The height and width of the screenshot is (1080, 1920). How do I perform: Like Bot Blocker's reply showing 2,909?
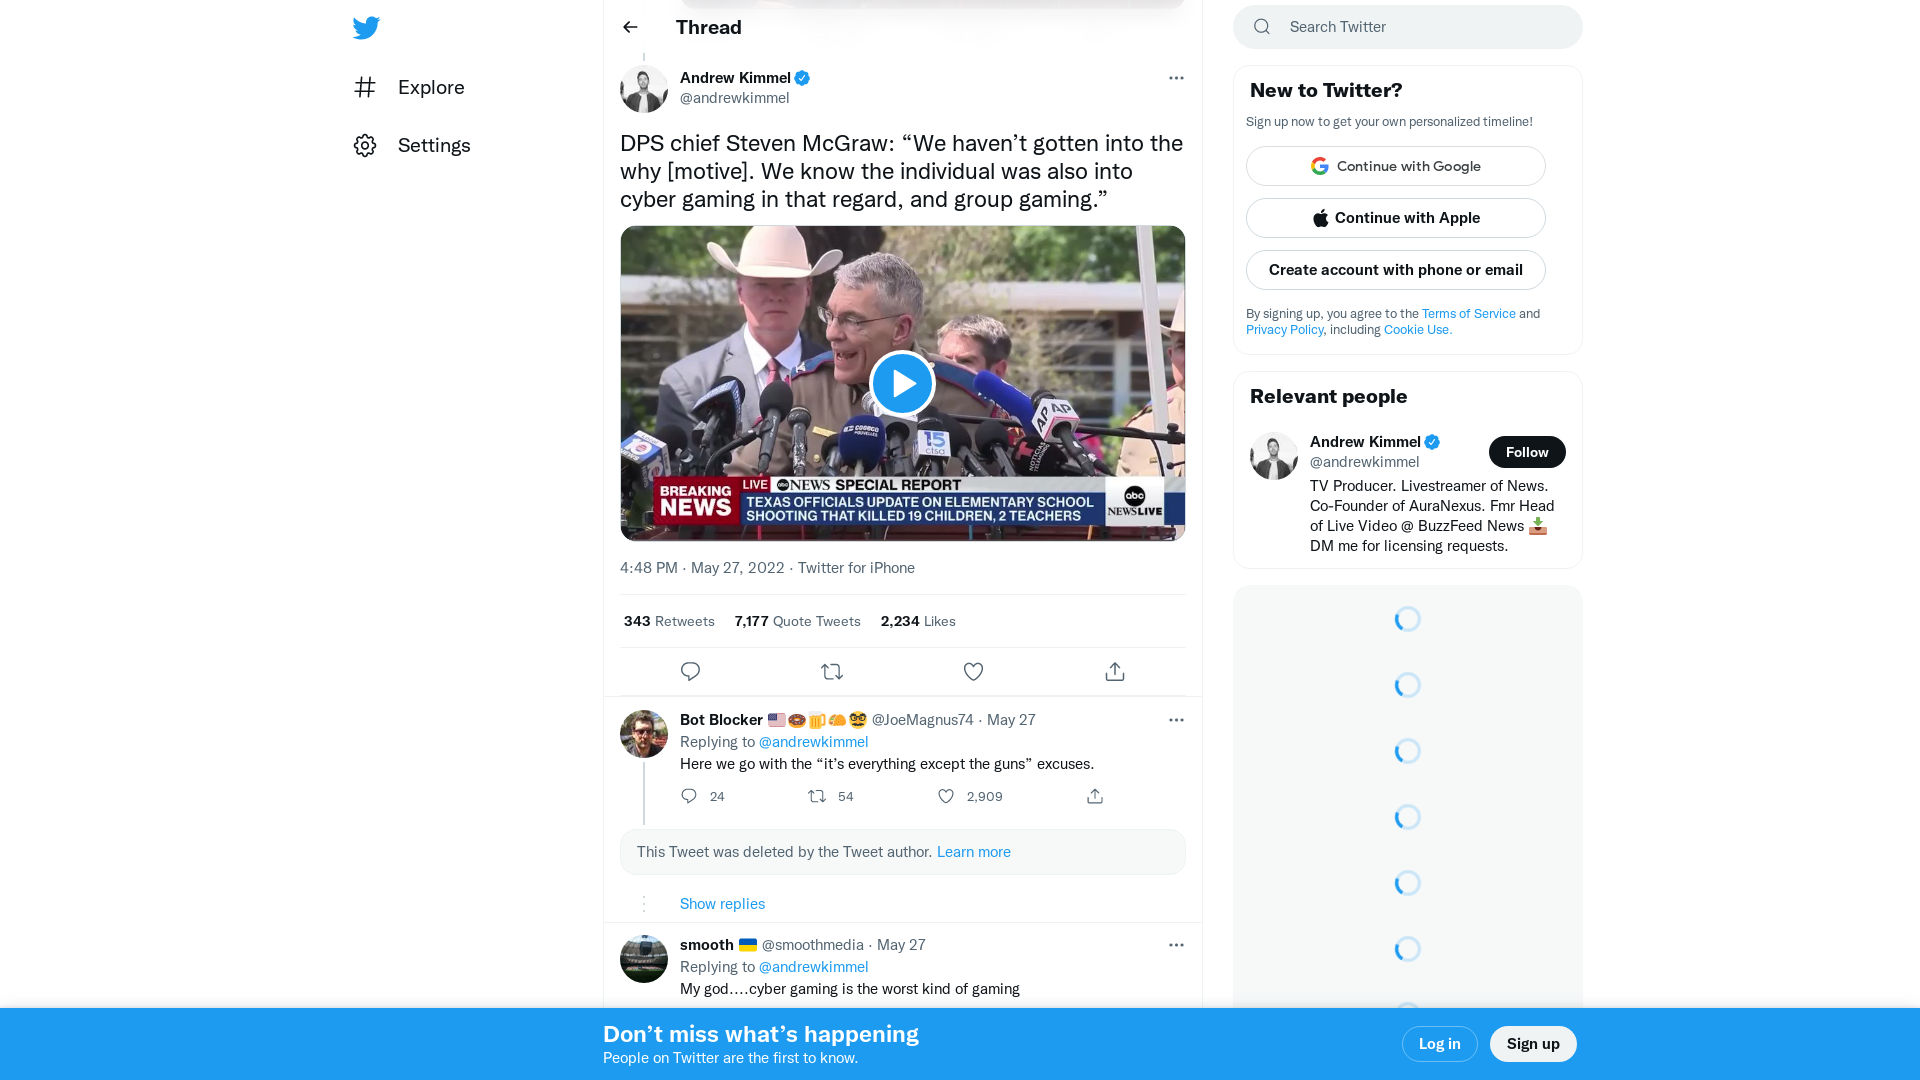(x=946, y=796)
